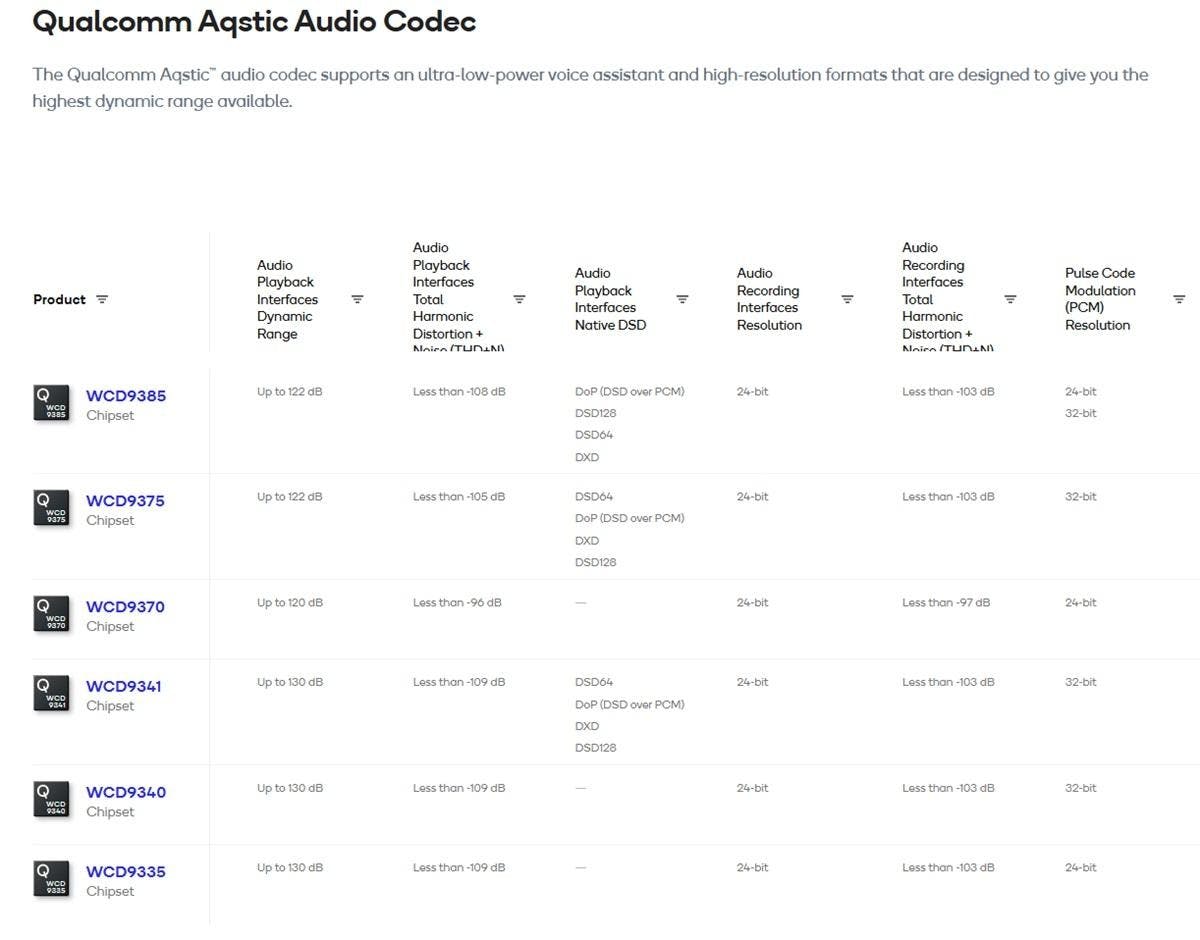Click the Product column header
The height and width of the screenshot is (940, 1200).
click(59, 299)
